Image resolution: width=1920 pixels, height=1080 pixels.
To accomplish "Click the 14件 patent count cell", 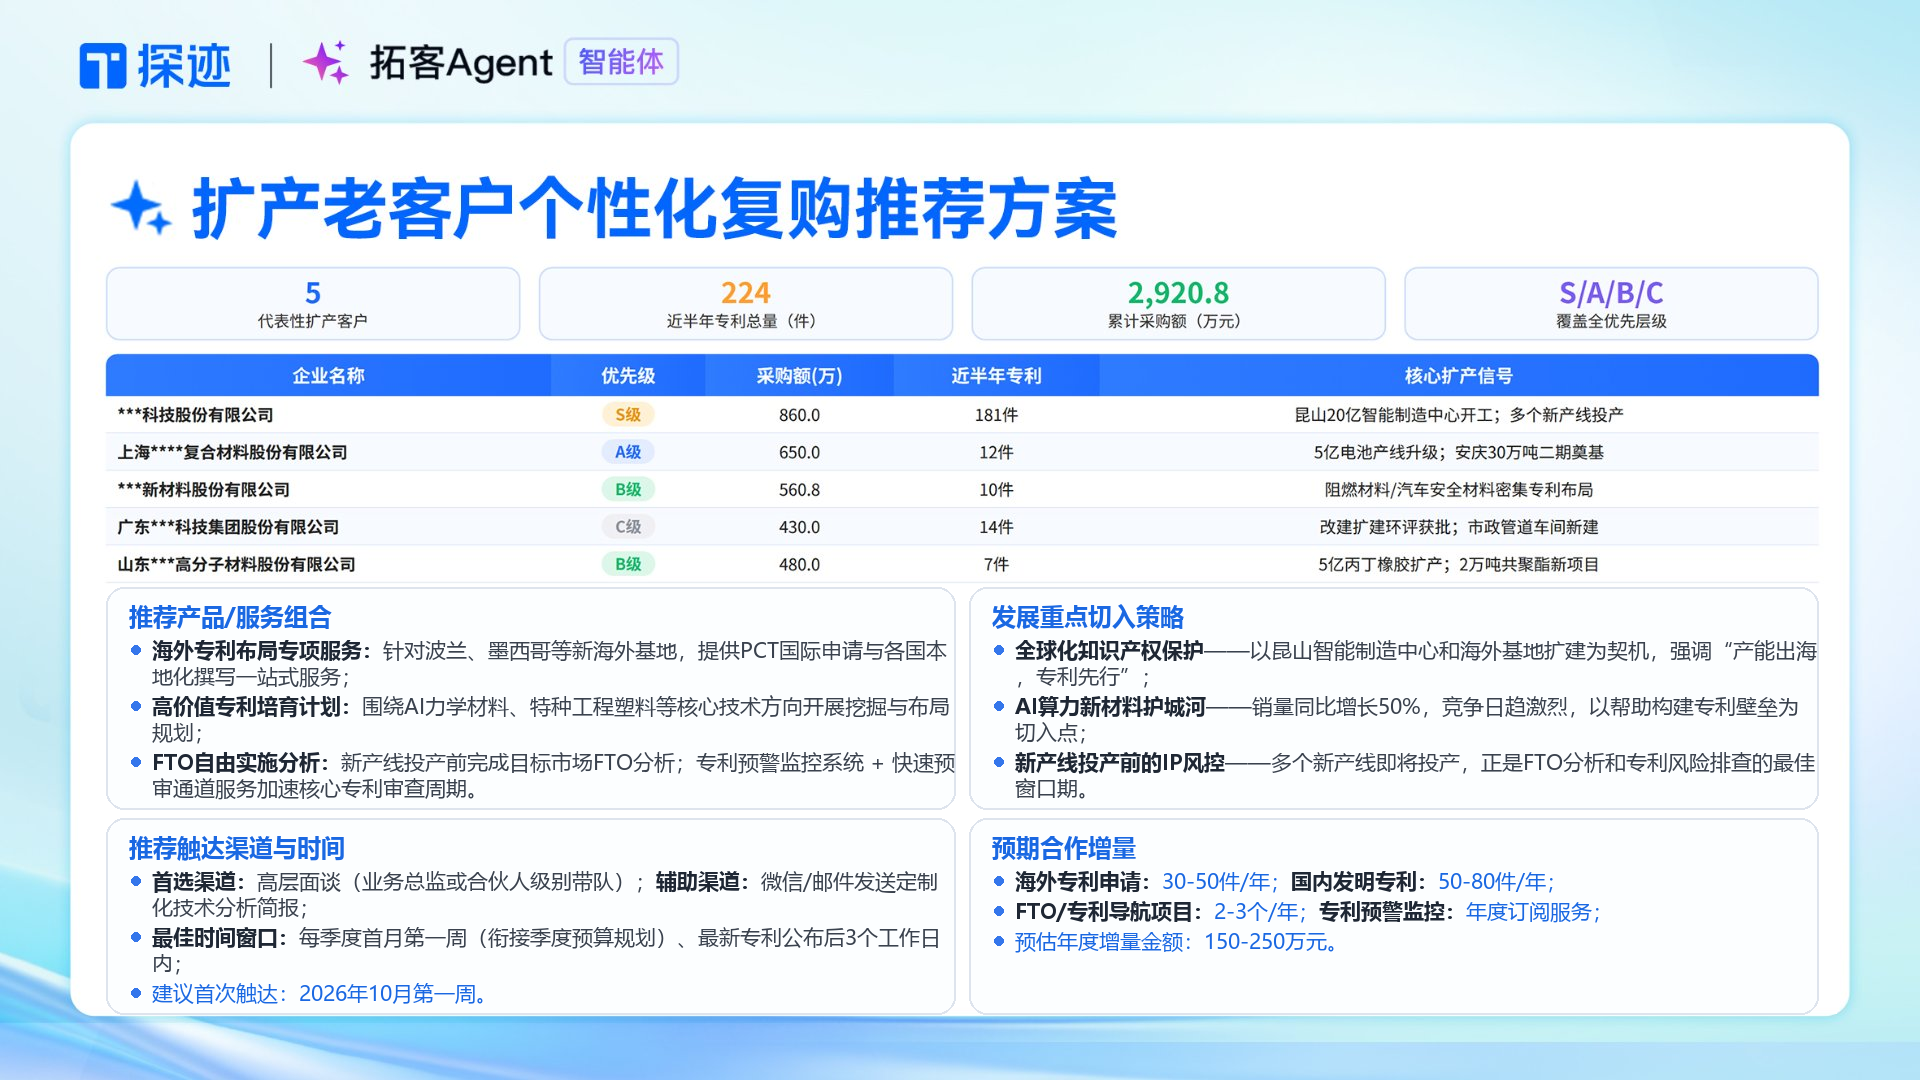I will coord(996,527).
